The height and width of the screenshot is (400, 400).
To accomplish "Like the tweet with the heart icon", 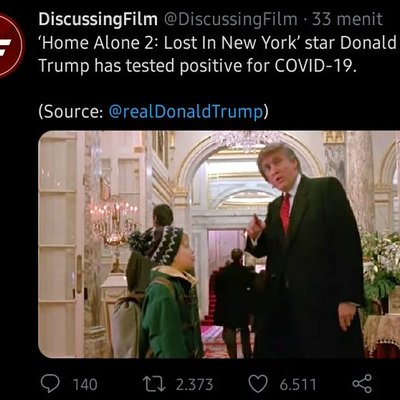I will point(258,384).
